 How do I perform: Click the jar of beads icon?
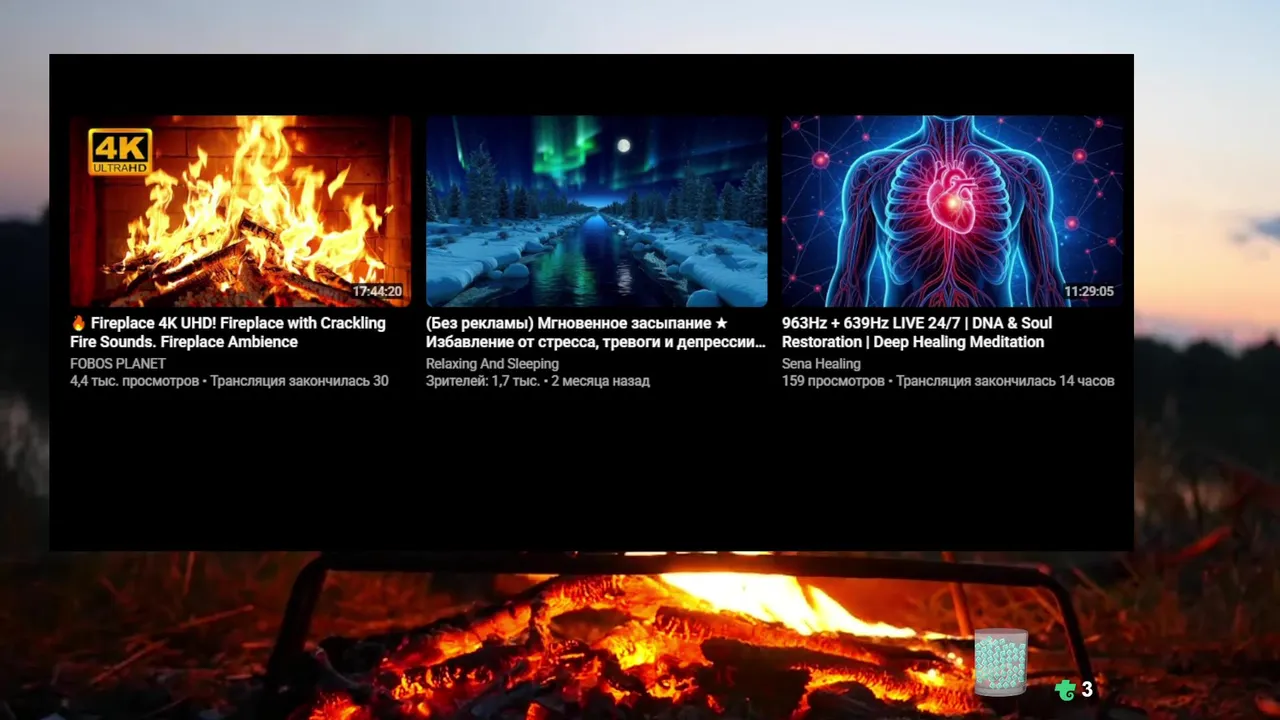coord(1001,662)
